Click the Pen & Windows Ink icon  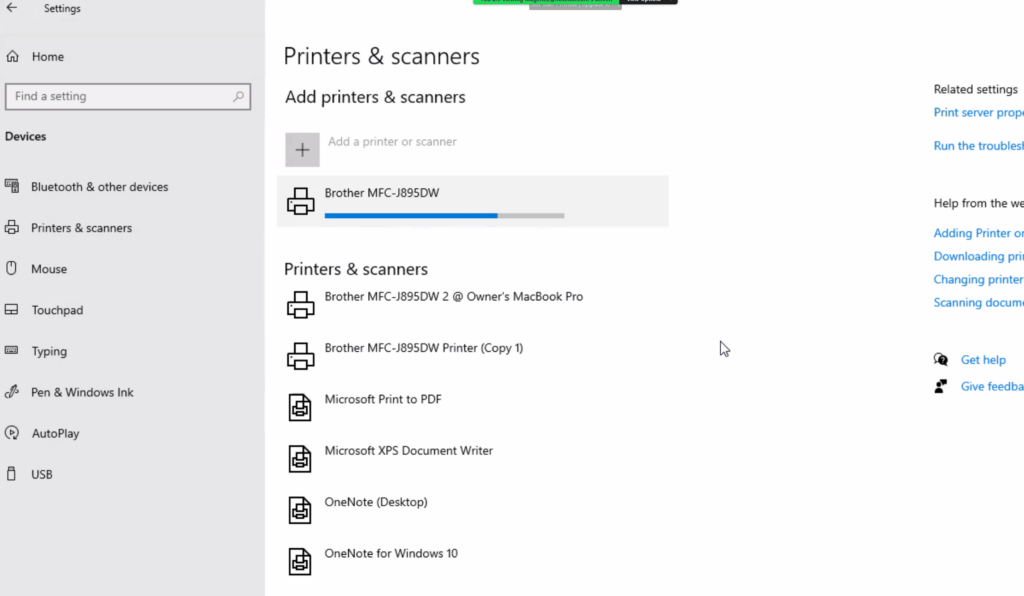coord(12,392)
